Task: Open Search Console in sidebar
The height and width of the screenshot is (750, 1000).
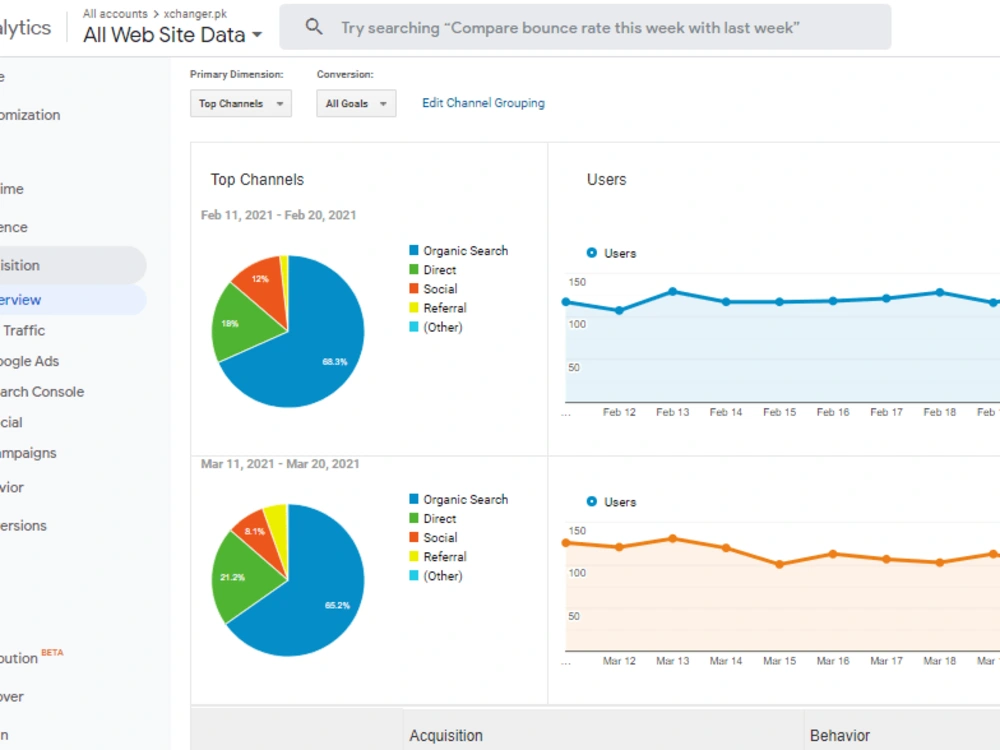Action: 41,392
